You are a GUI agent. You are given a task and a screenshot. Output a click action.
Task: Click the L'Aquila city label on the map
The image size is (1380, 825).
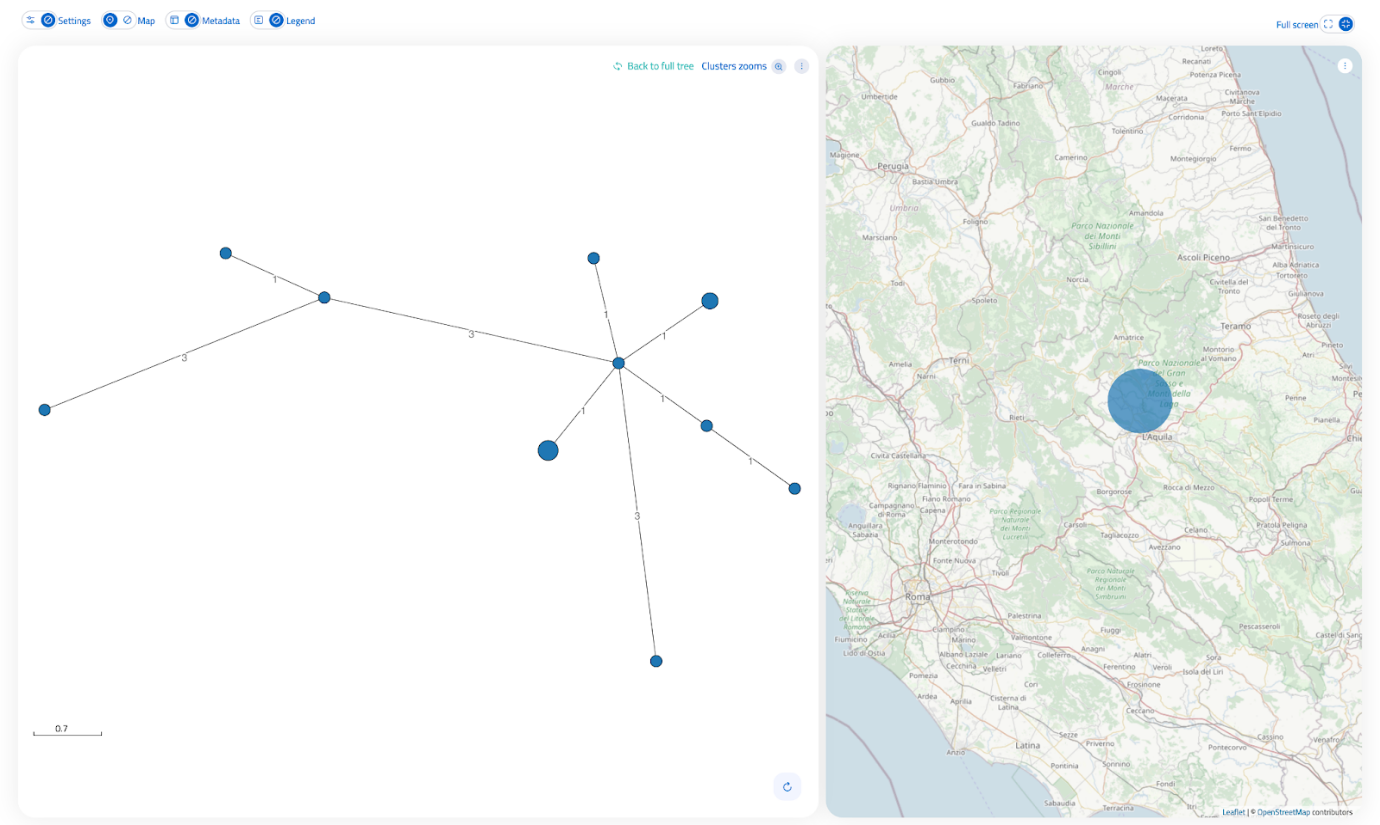(x=1158, y=438)
